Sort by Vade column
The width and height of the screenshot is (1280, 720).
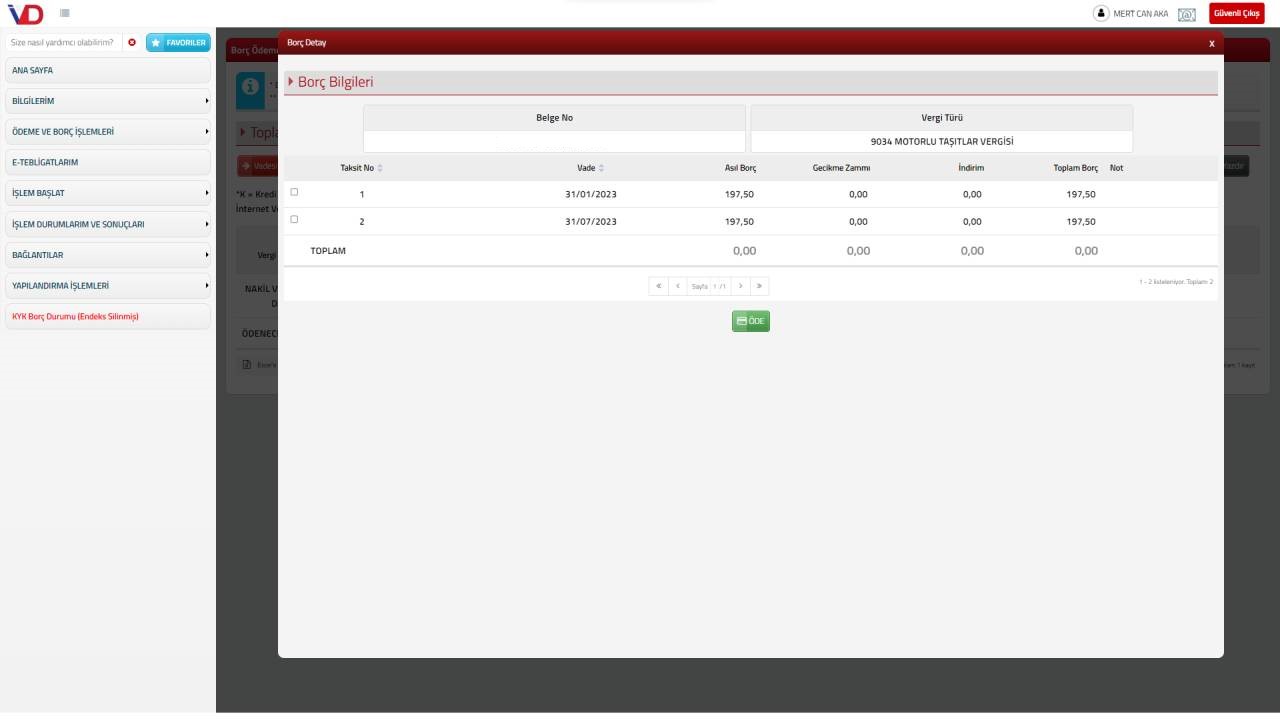(590, 168)
